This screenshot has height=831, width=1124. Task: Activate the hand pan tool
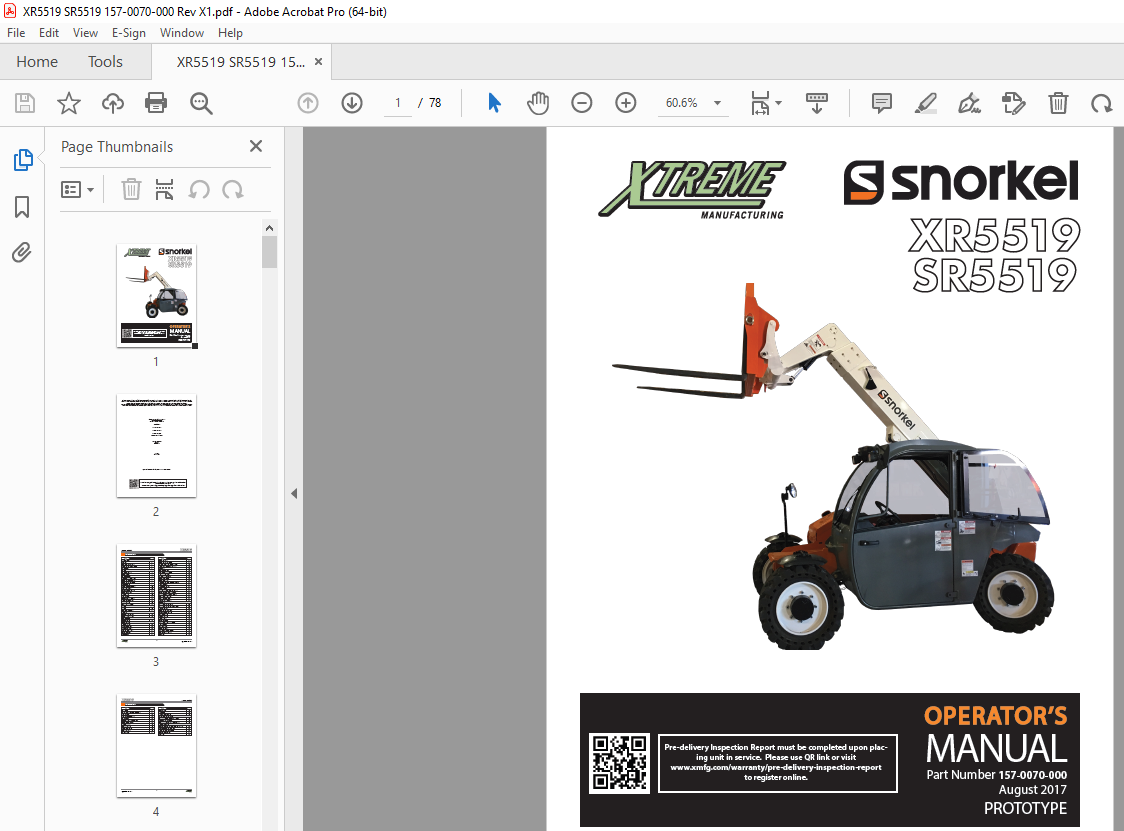pos(538,103)
